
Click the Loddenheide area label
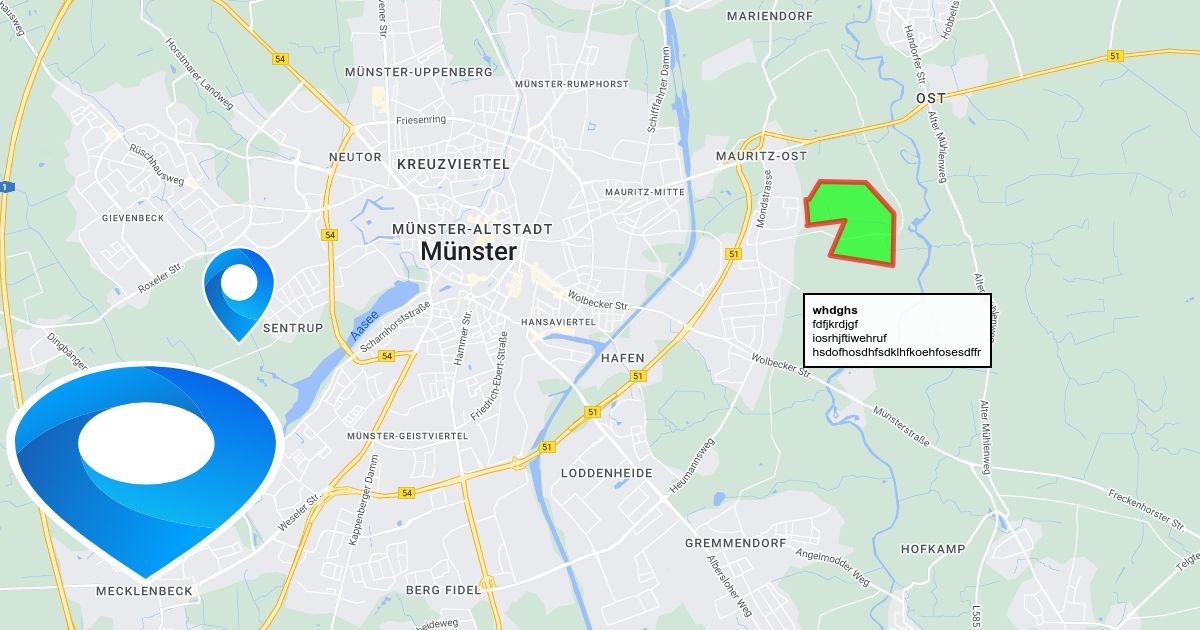607,473
